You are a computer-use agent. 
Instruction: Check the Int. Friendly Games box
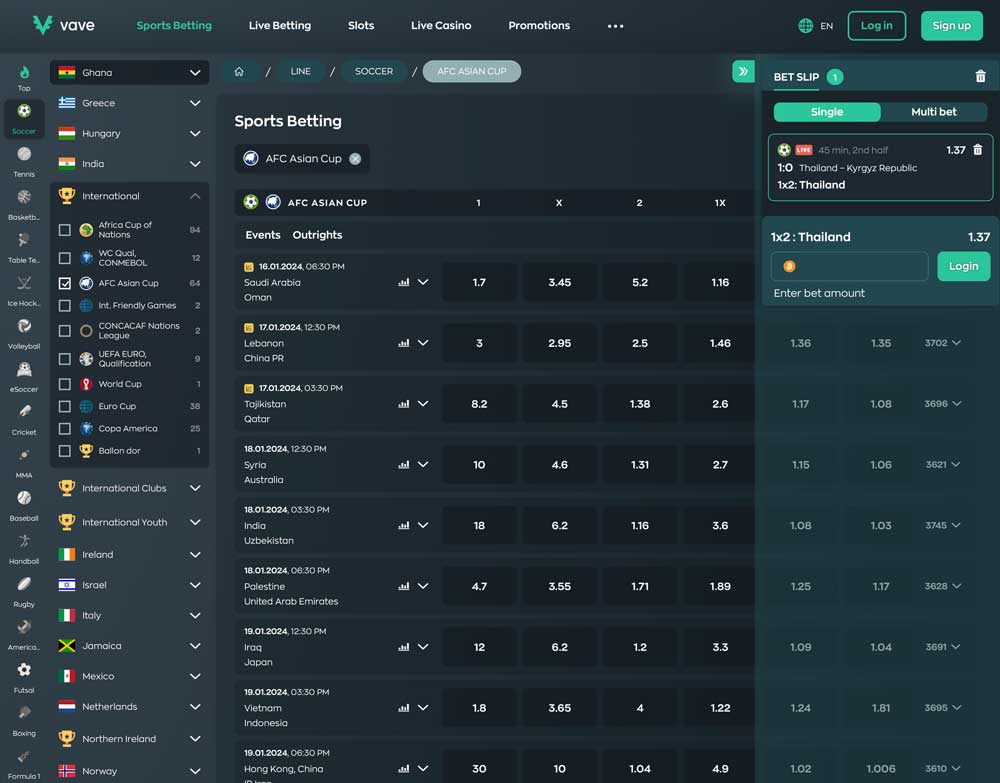64,305
